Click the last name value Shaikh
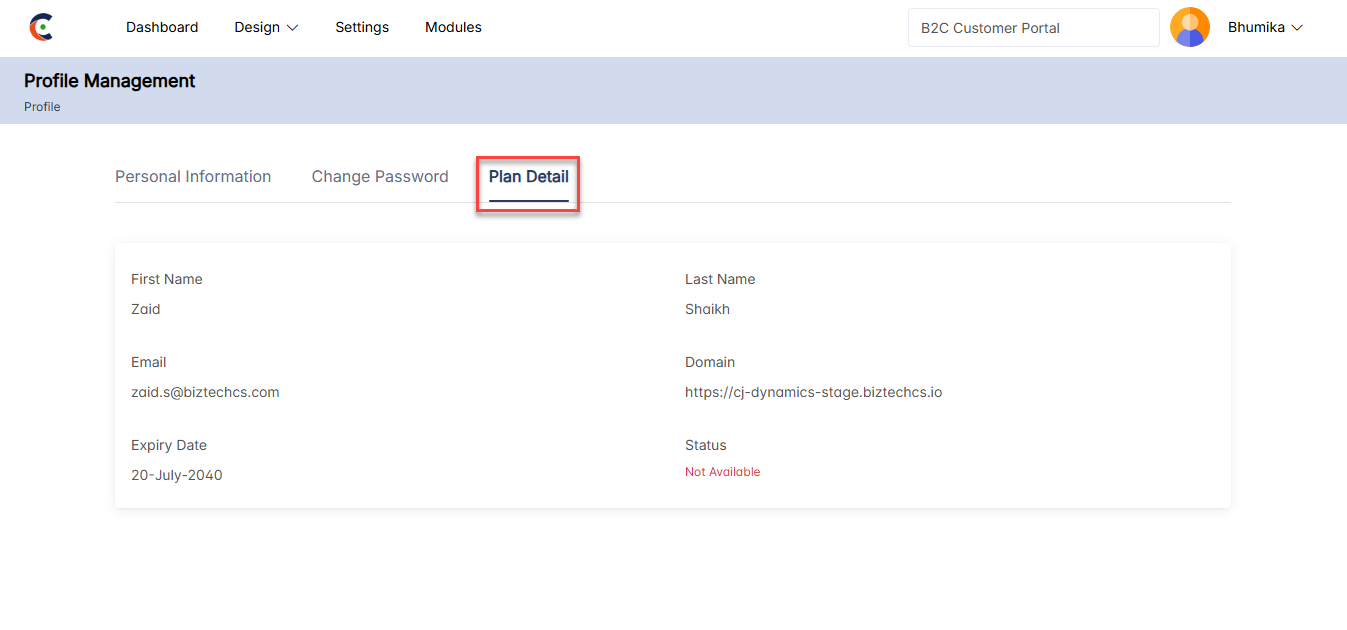The width and height of the screenshot is (1347, 630). pyautogui.click(x=707, y=309)
